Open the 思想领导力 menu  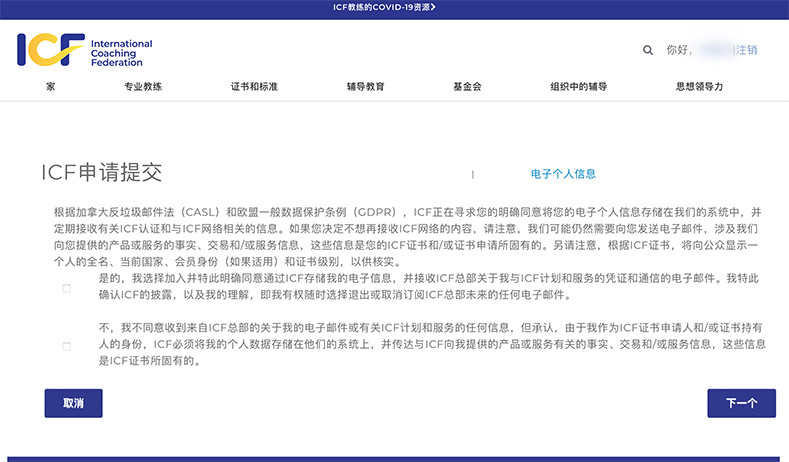[x=699, y=87]
